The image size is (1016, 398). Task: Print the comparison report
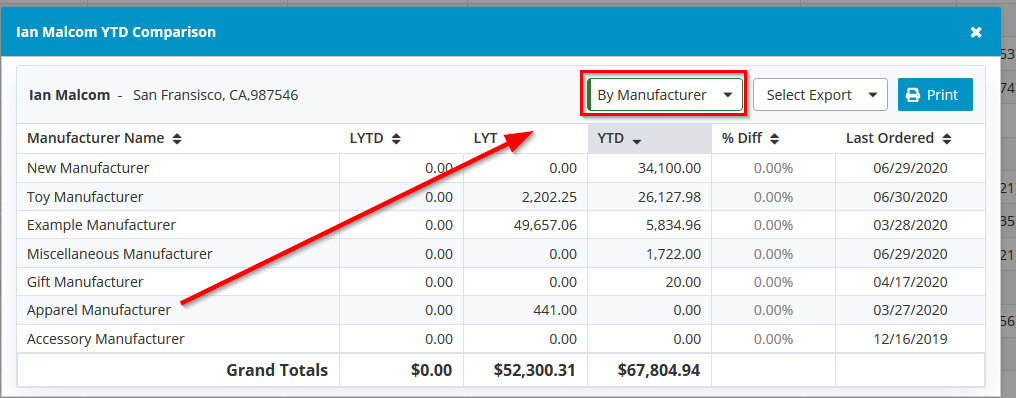click(935, 95)
